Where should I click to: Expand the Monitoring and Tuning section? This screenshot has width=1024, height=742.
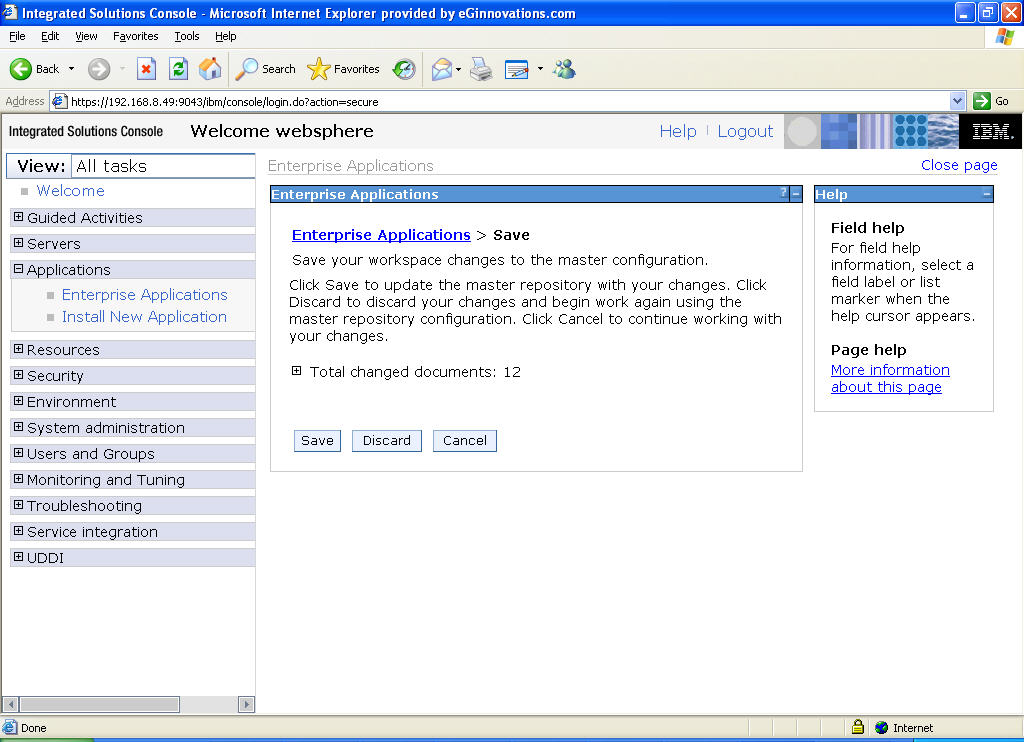point(18,479)
